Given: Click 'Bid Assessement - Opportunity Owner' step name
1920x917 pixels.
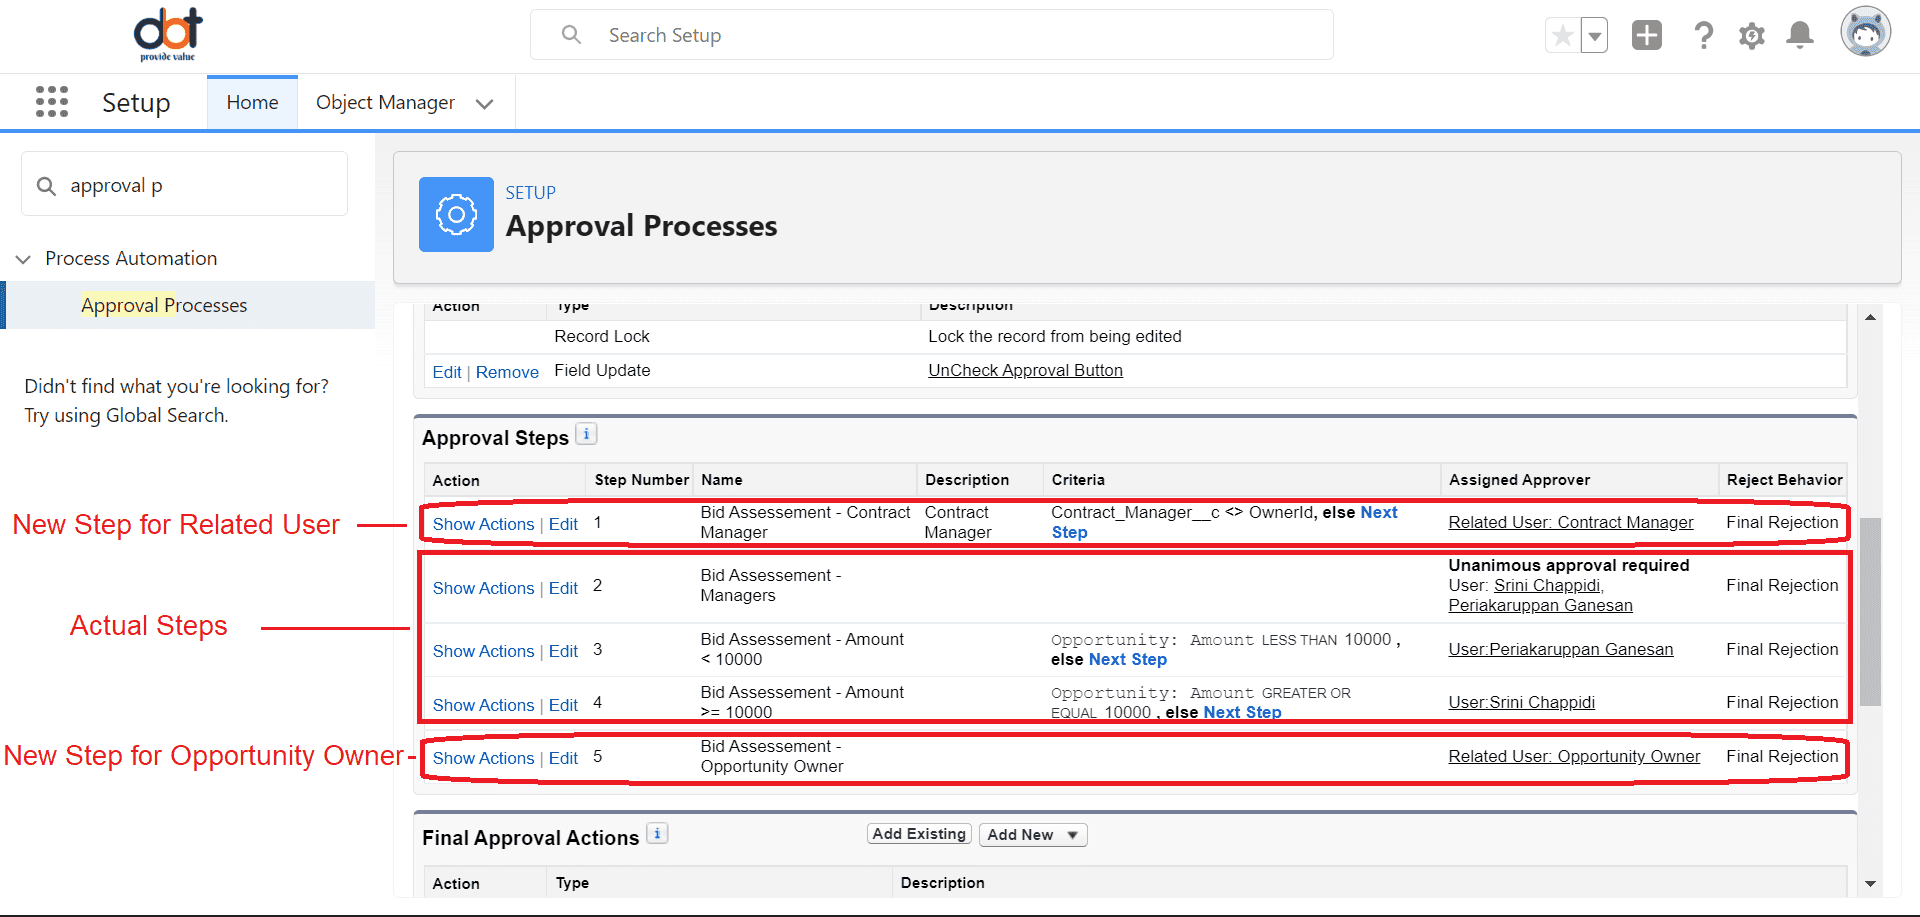Looking at the screenshot, I should (x=771, y=756).
